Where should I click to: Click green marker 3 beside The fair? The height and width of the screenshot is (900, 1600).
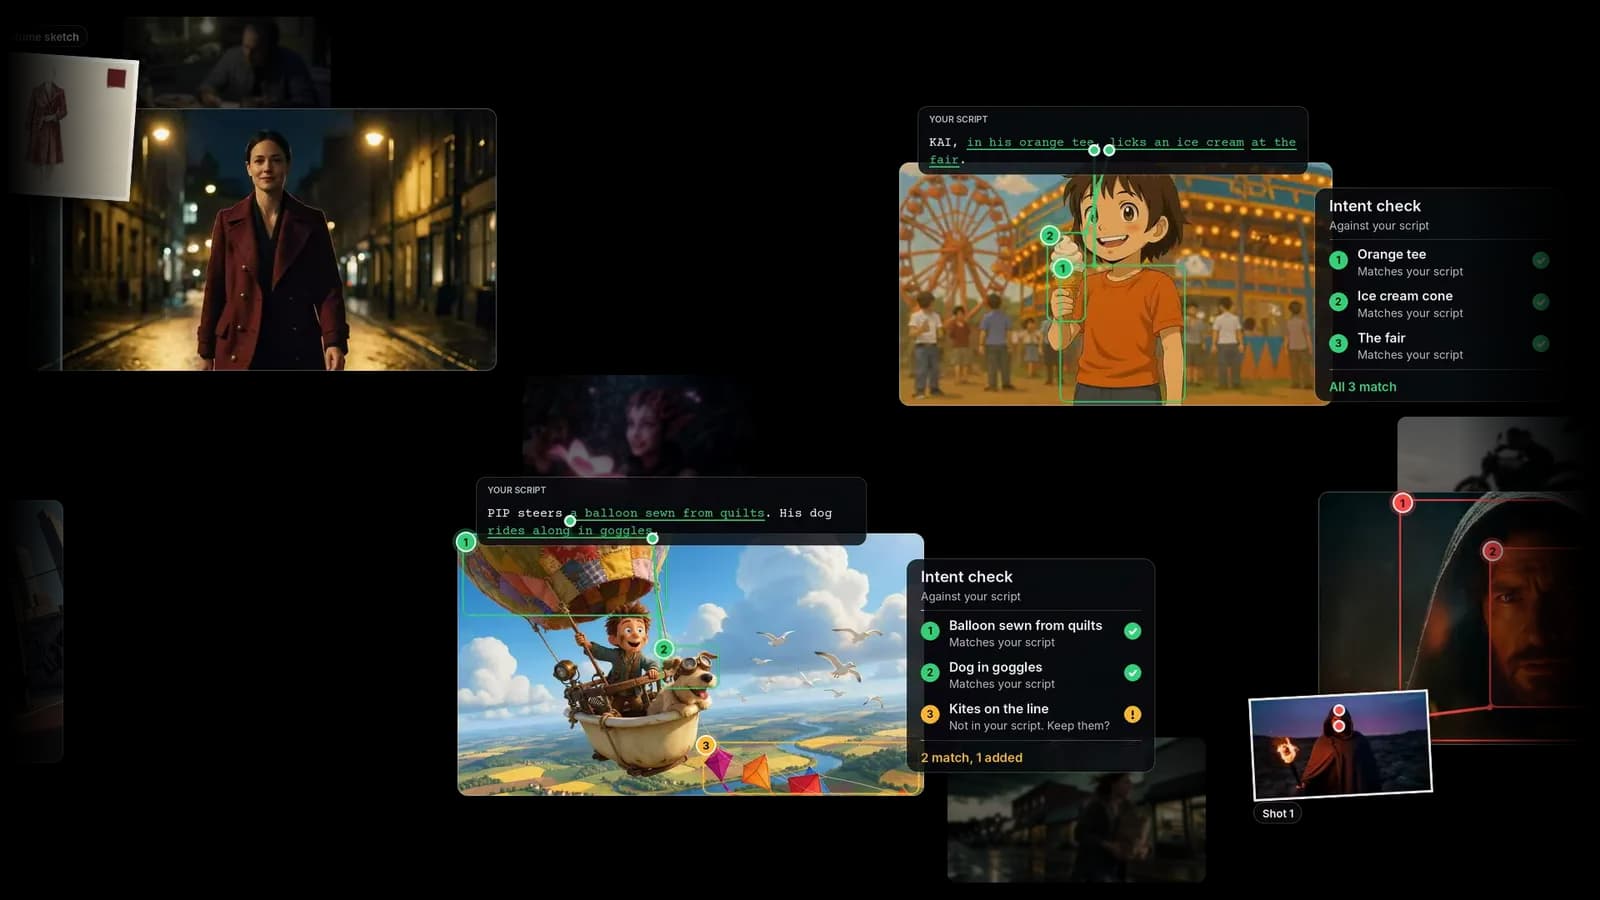(1338, 343)
